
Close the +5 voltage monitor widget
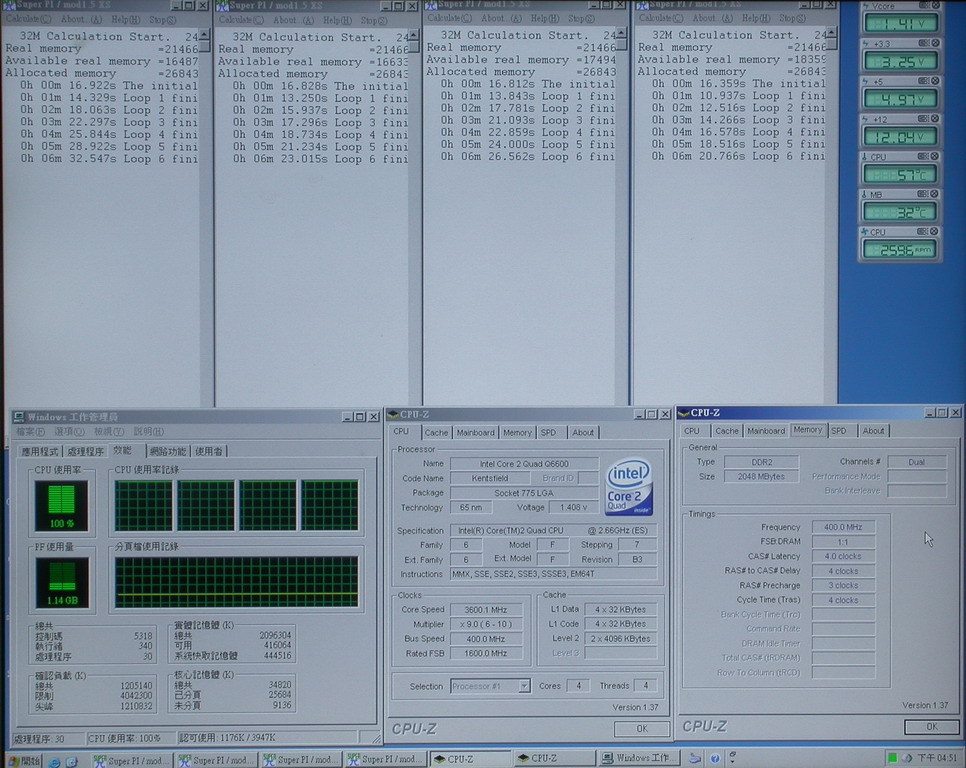[x=935, y=81]
